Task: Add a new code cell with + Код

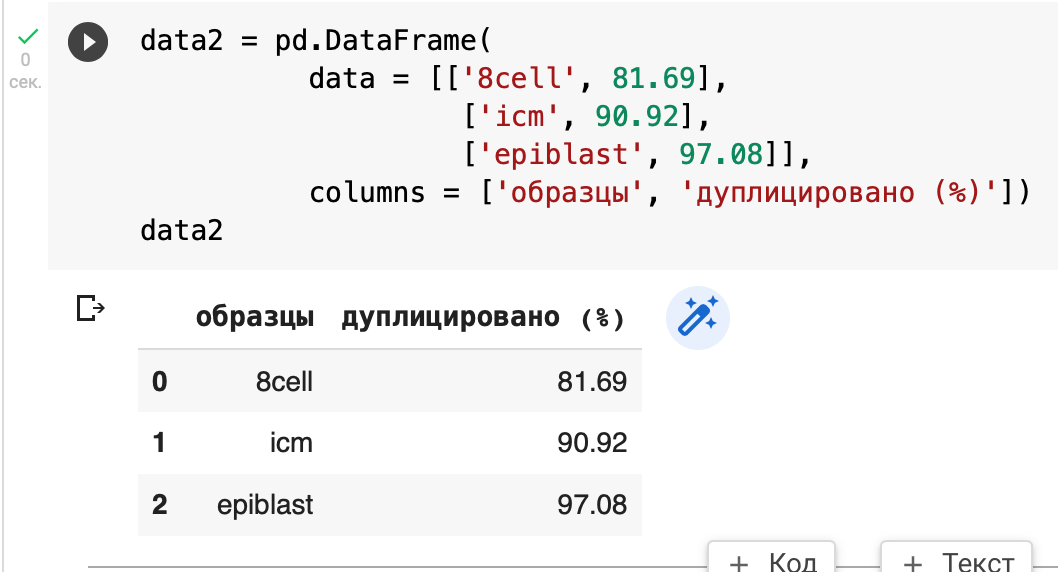Action: tap(772, 559)
